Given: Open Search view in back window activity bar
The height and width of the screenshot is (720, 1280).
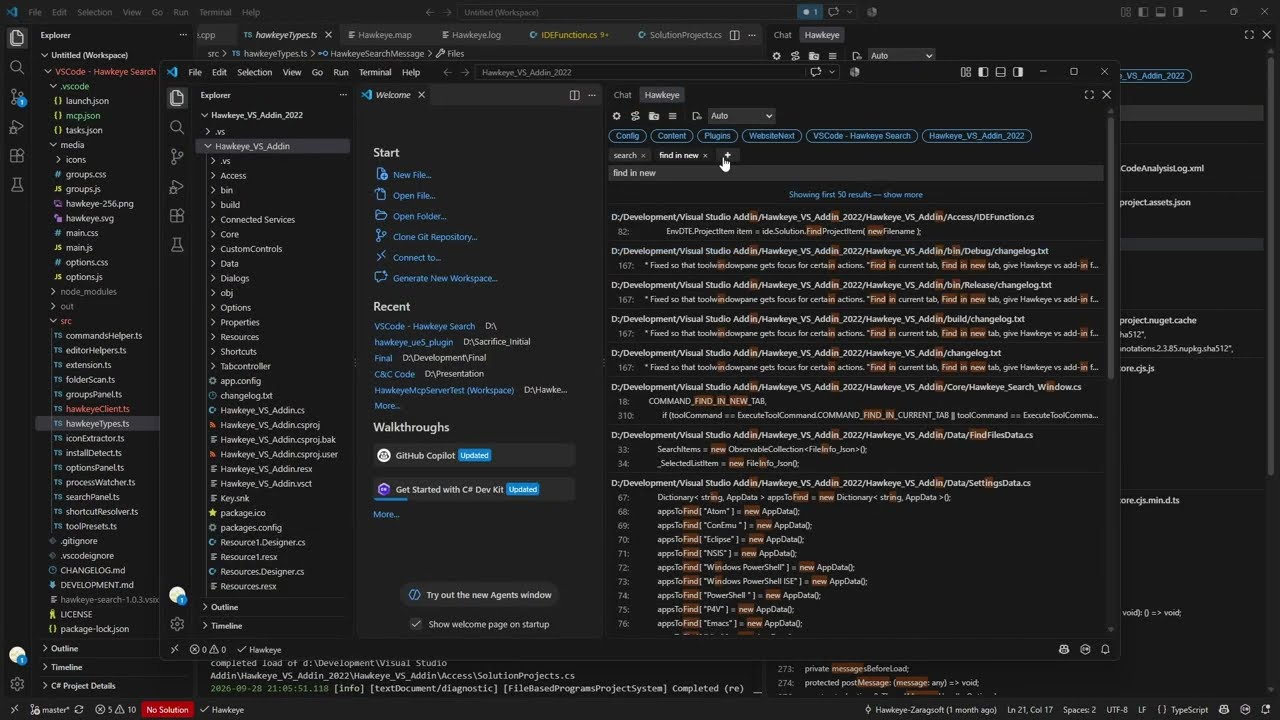Looking at the screenshot, I should [x=17, y=67].
